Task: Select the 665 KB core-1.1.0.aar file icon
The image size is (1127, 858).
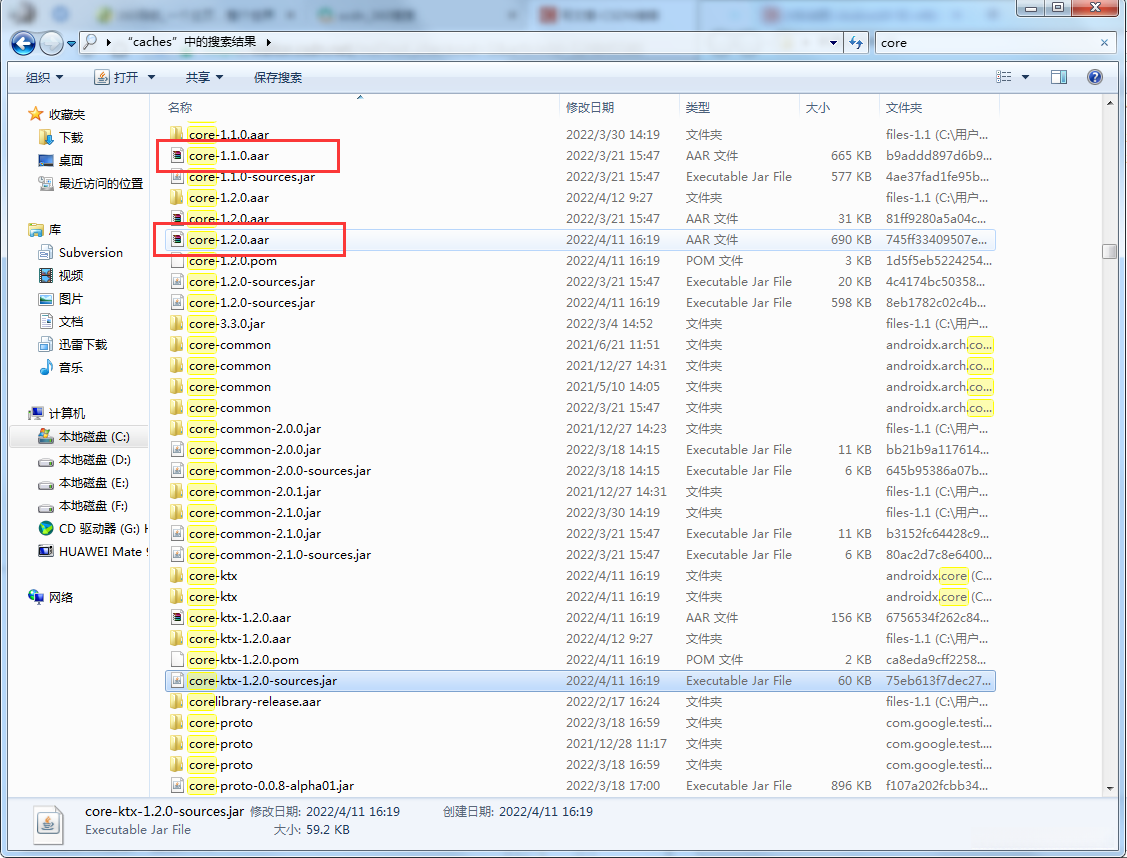Action: [x=177, y=155]
